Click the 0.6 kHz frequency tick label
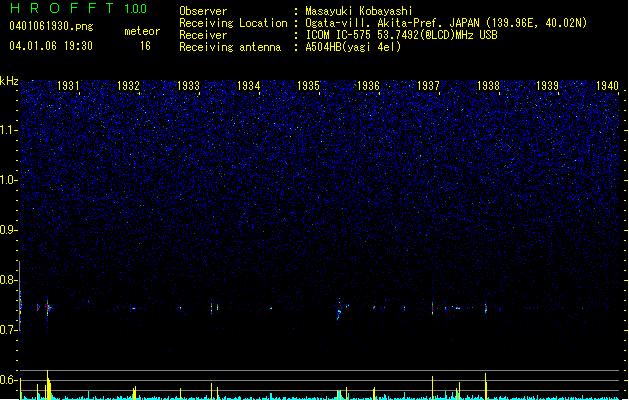 8,380
